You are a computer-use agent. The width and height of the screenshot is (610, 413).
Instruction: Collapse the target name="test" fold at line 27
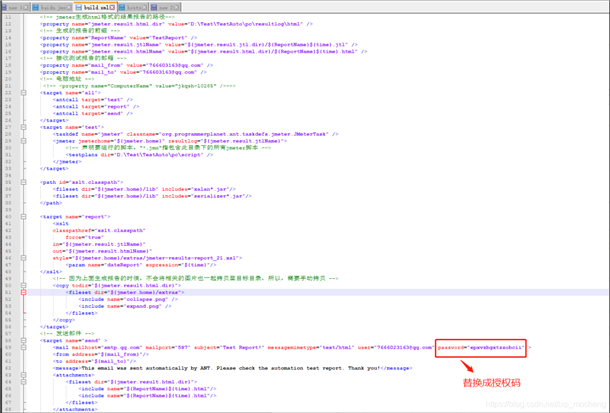pos(24,127)
